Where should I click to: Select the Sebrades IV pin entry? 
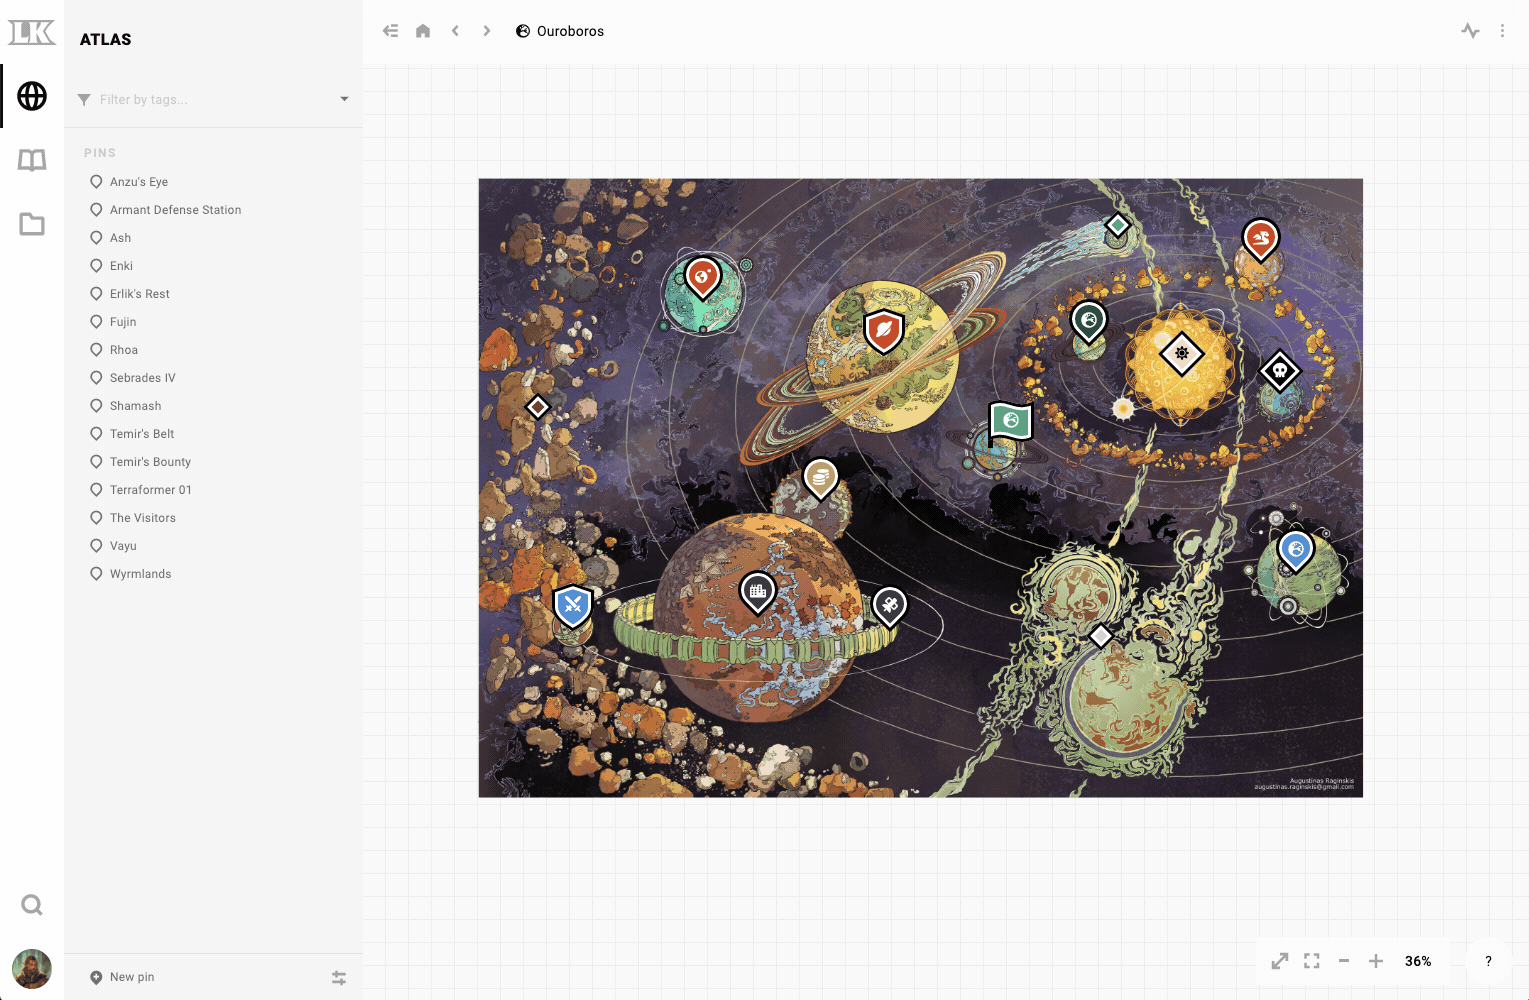213,378
